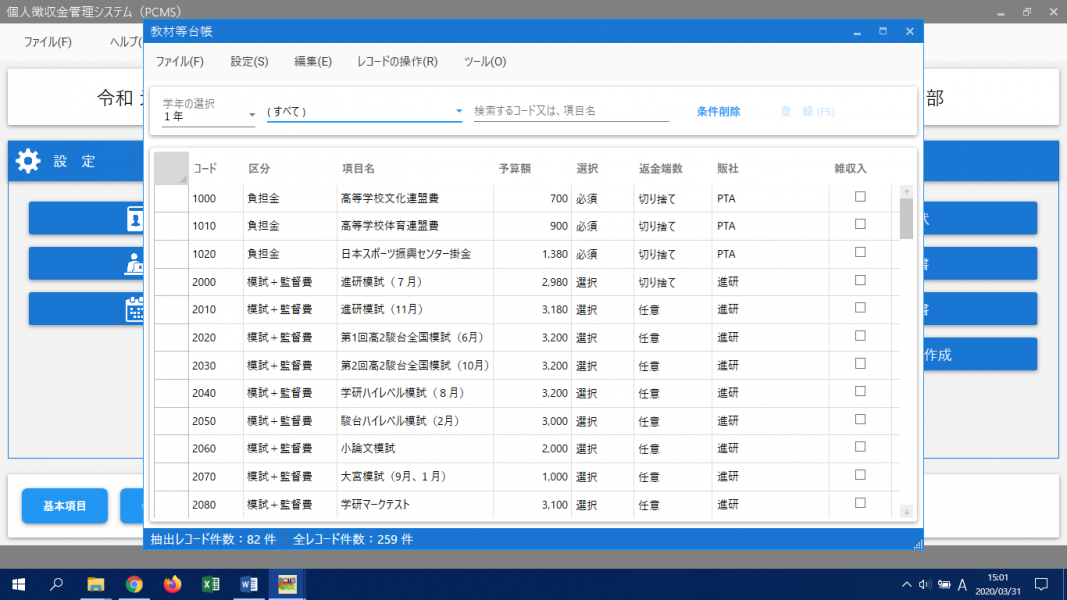Viewport: 1067px width, 600px height.
Task: Click the table's vertical scrollbar thumb
Action: [x=906, y=218]
